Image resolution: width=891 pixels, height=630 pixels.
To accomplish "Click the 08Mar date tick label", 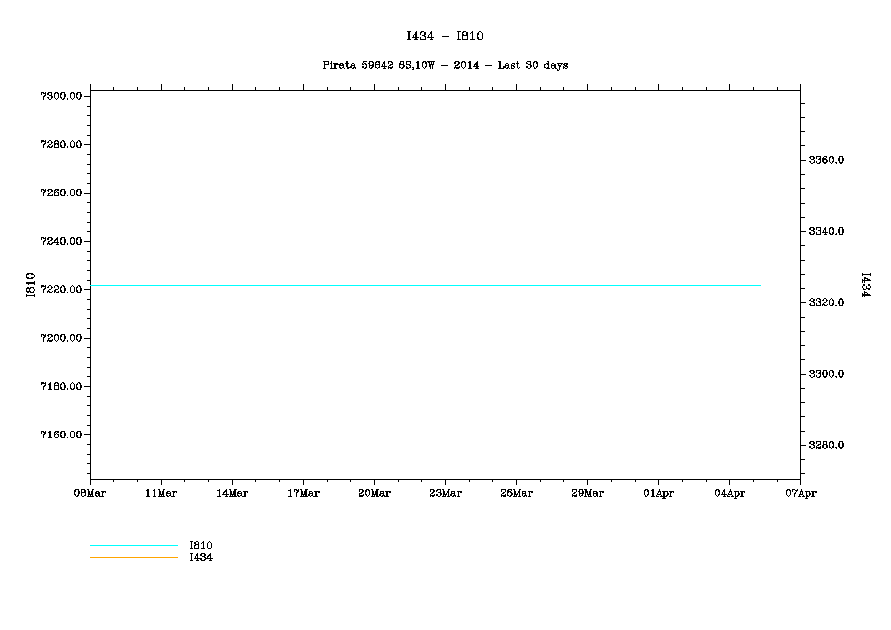I will pyautogui.click(x=90, y=493).
